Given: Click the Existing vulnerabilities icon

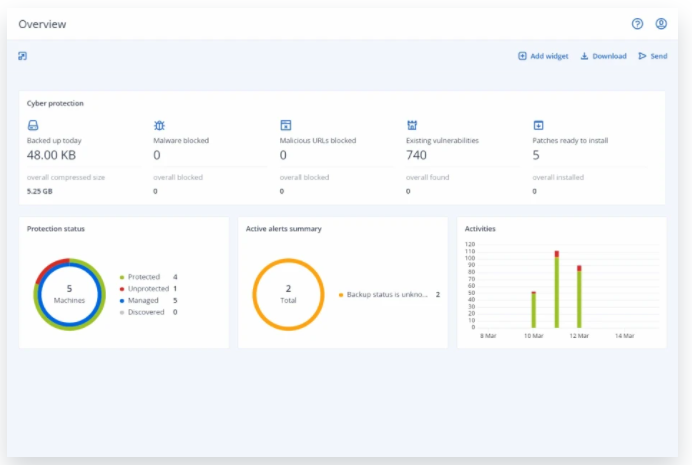Looking at the screenshot, I should point(412,125).
